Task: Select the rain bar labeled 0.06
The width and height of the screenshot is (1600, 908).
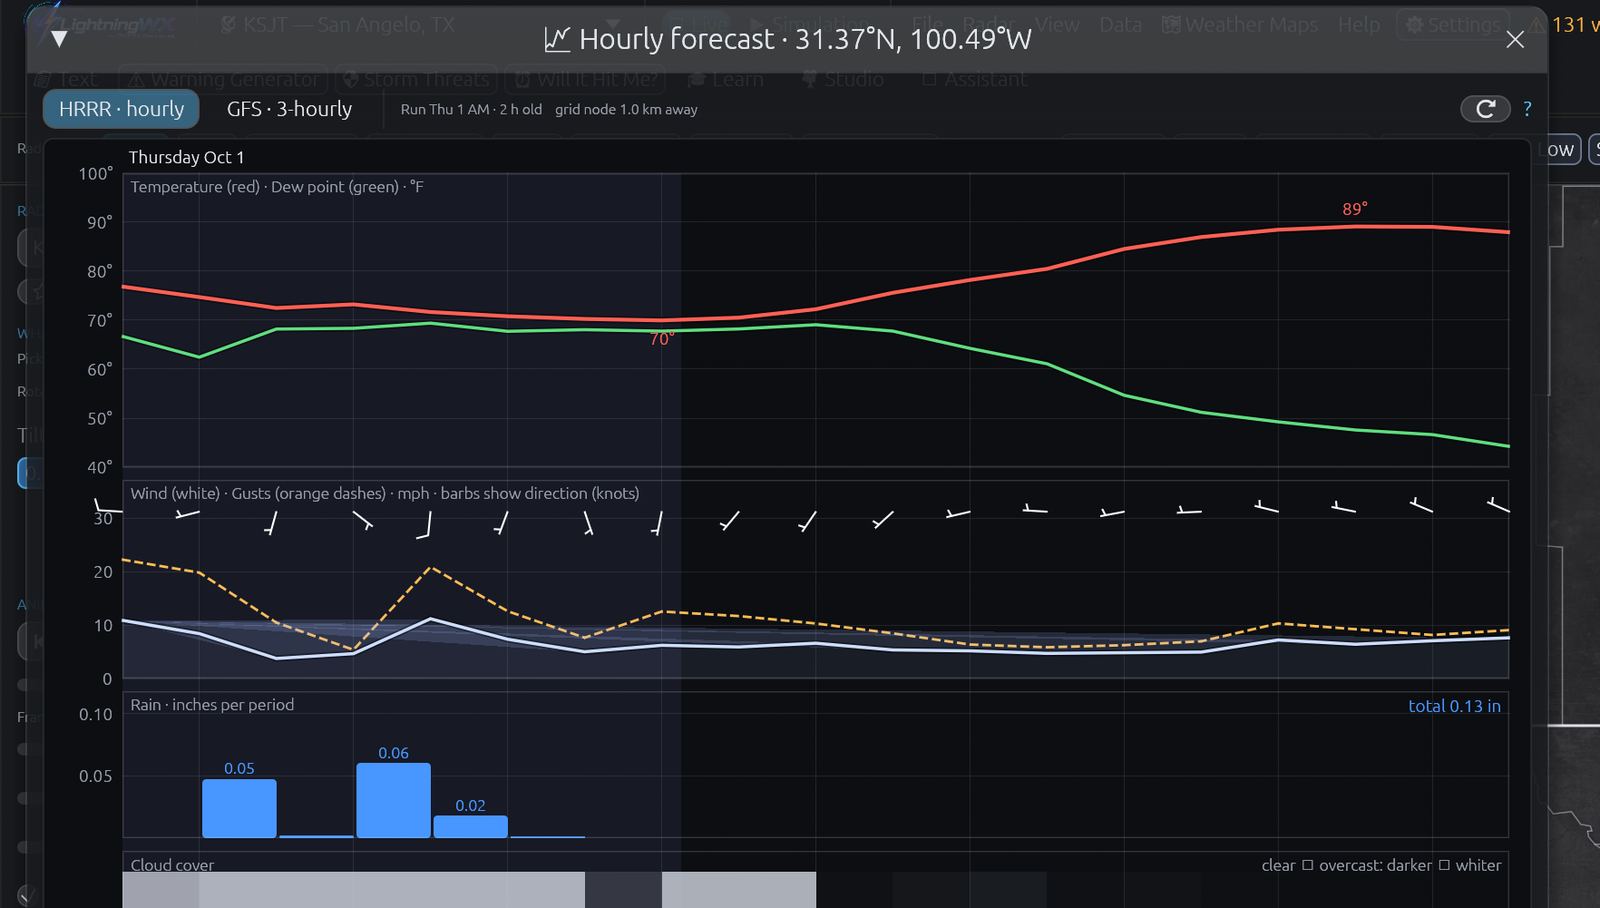Action: (393, 800)
